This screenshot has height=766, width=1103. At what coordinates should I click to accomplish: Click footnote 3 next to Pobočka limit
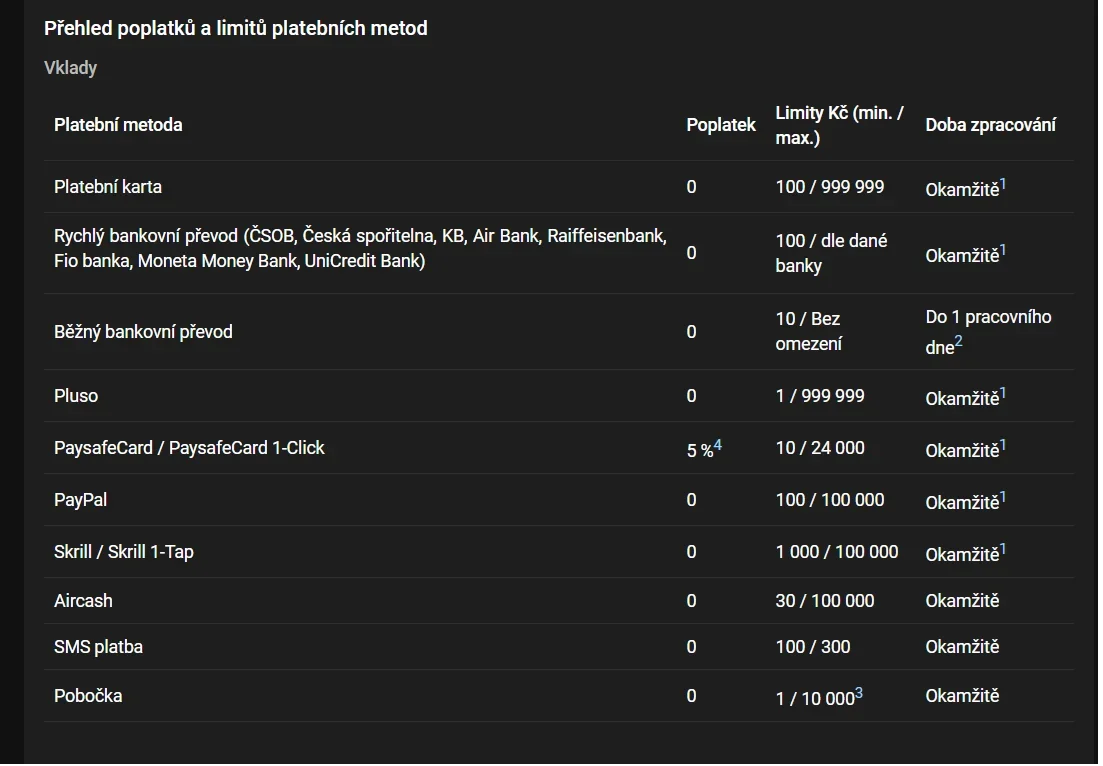coord(859,693)
